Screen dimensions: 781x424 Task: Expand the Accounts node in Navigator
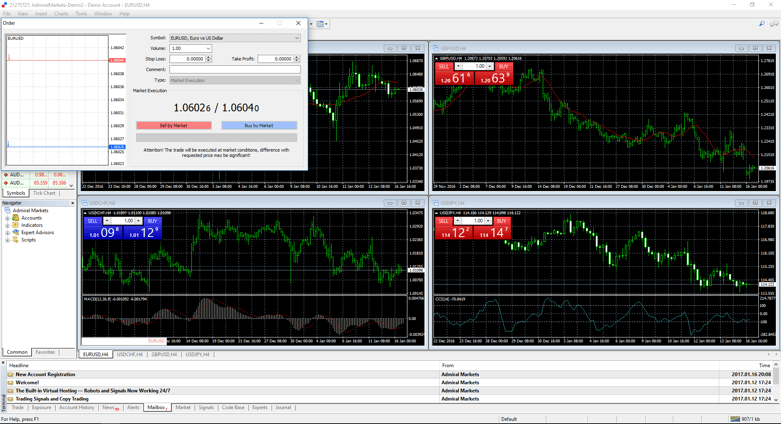click(x=7, y=218)
